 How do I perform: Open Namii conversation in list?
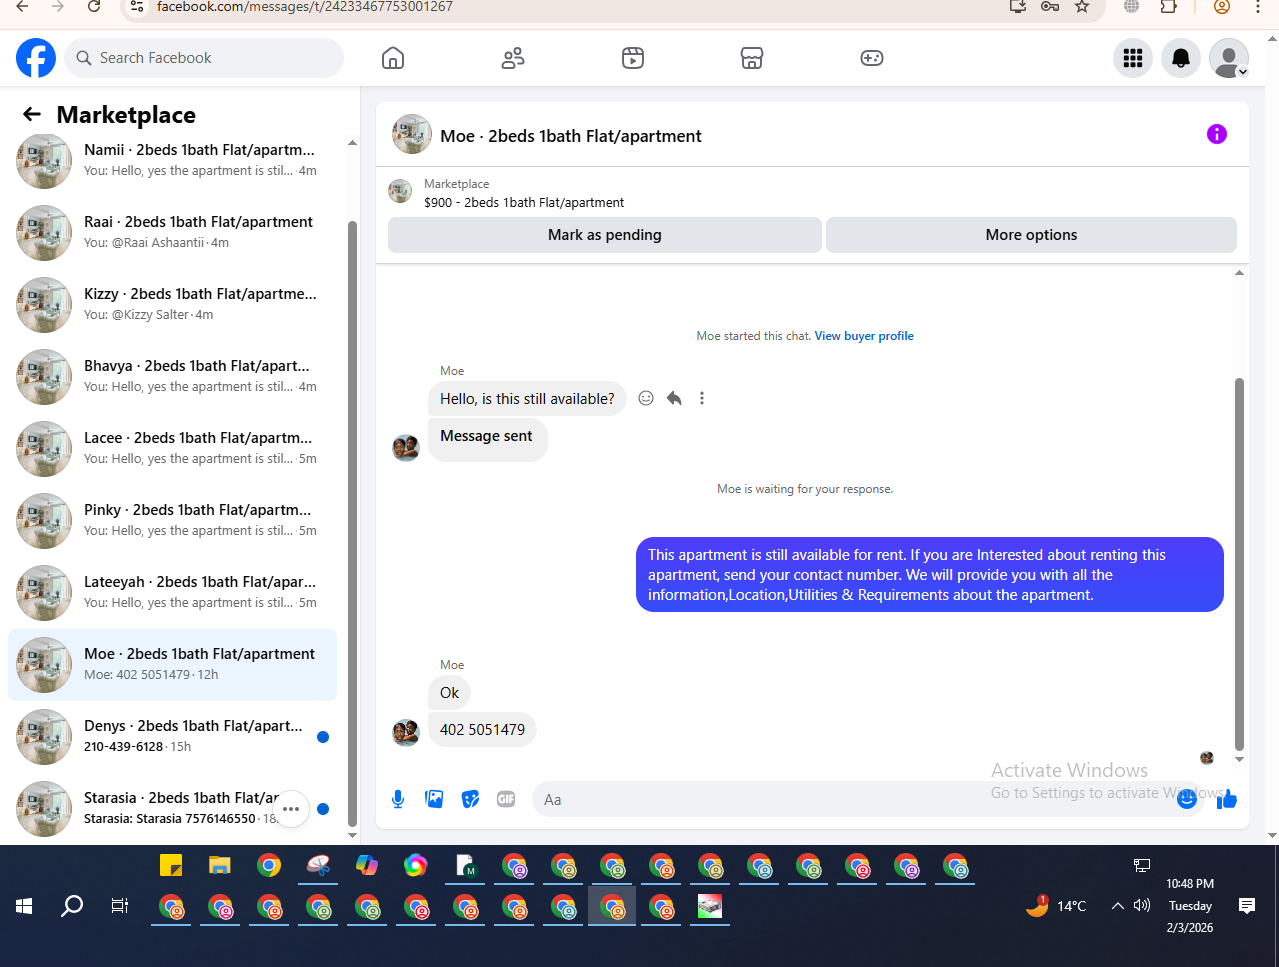[172, 161]
